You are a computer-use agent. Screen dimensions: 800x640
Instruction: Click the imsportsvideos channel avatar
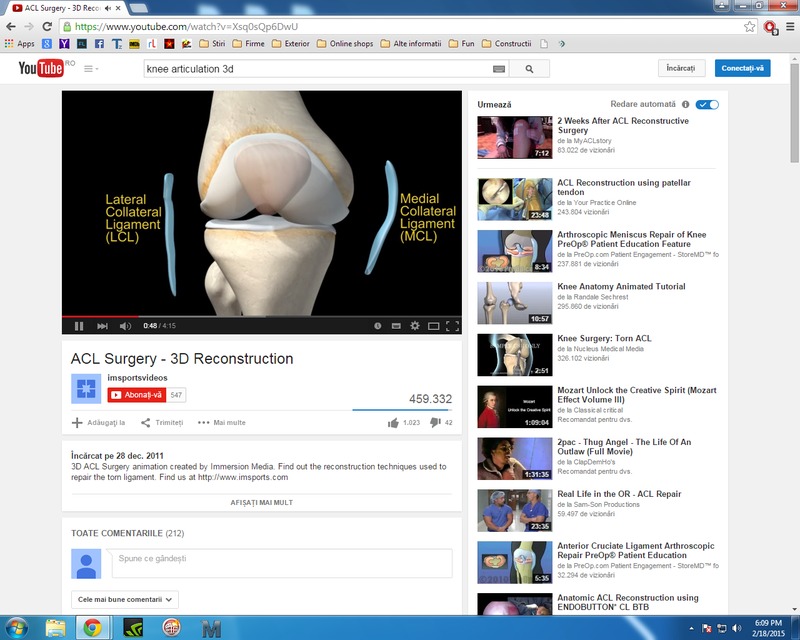86,388
